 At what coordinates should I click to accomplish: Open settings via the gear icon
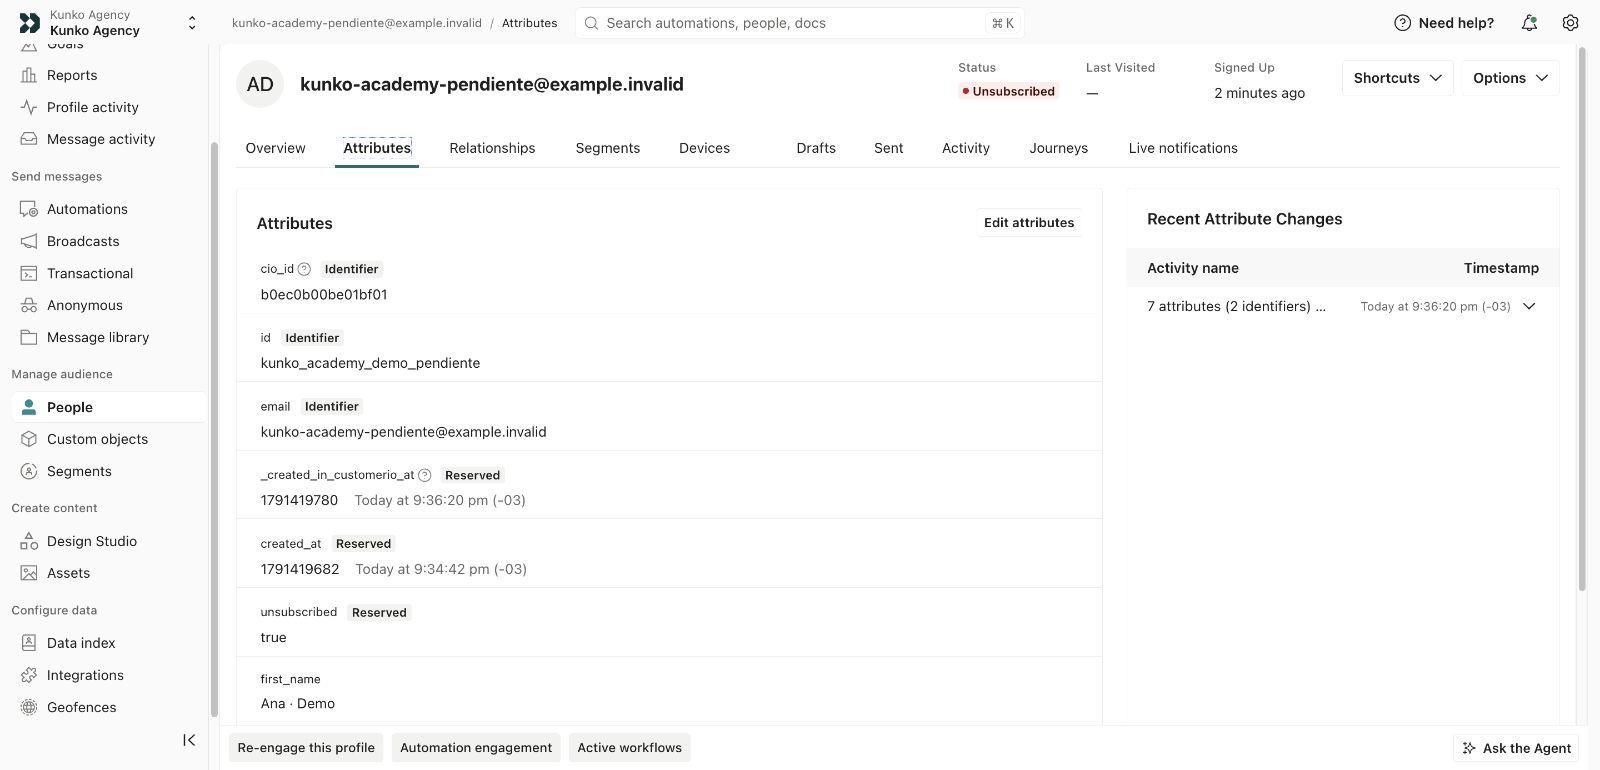1571,23
